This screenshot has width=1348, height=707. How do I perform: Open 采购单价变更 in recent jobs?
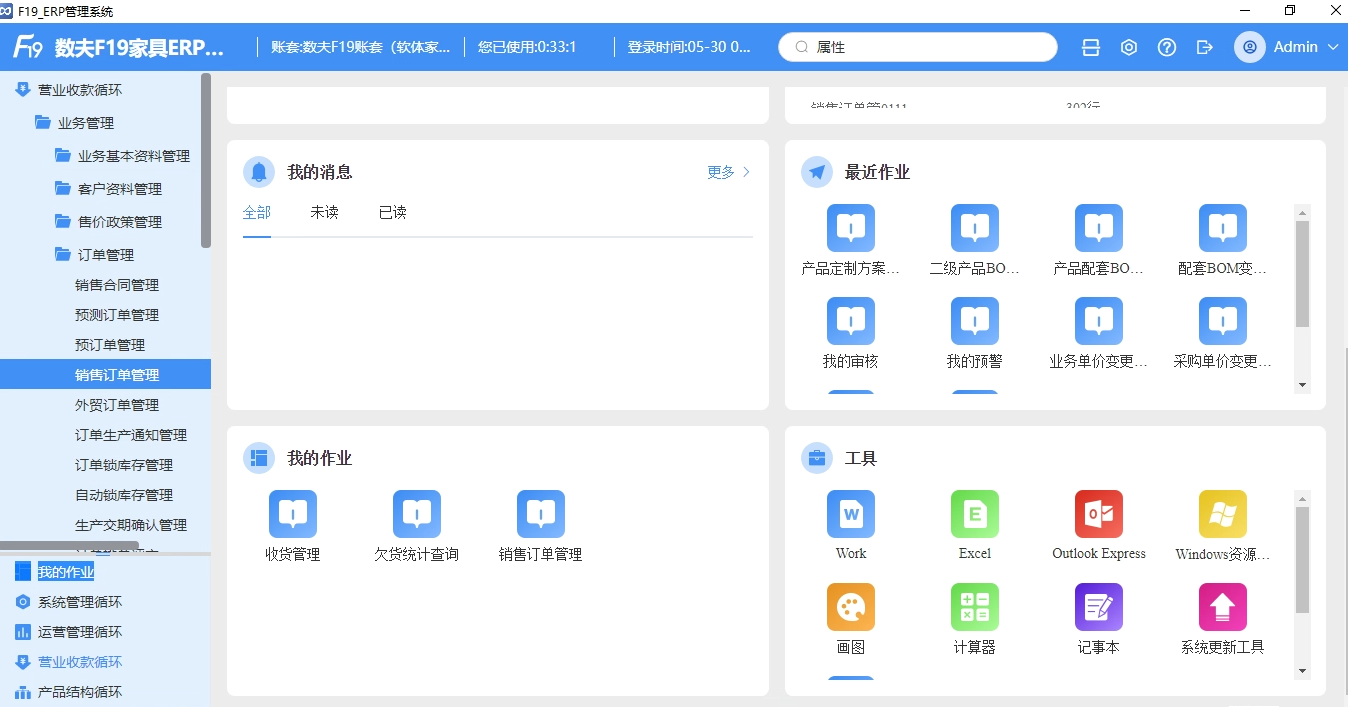(x=1223, y=321)
